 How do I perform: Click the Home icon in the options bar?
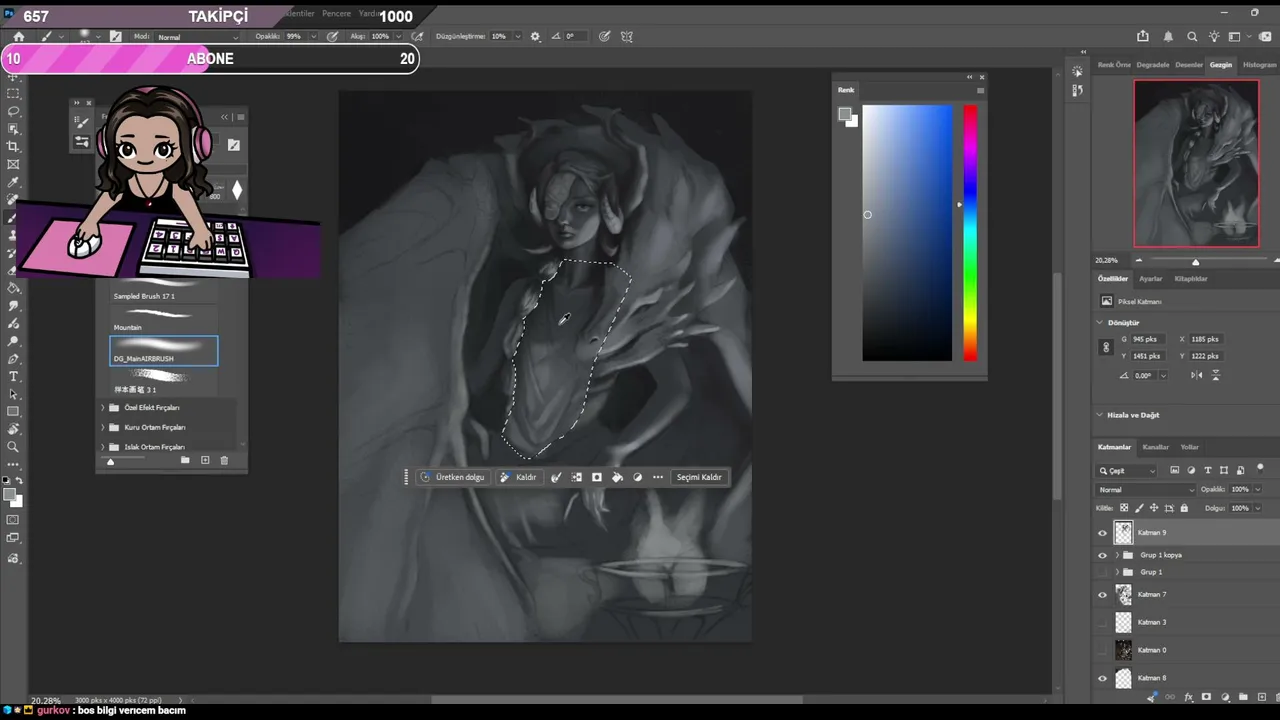[18, 36]
